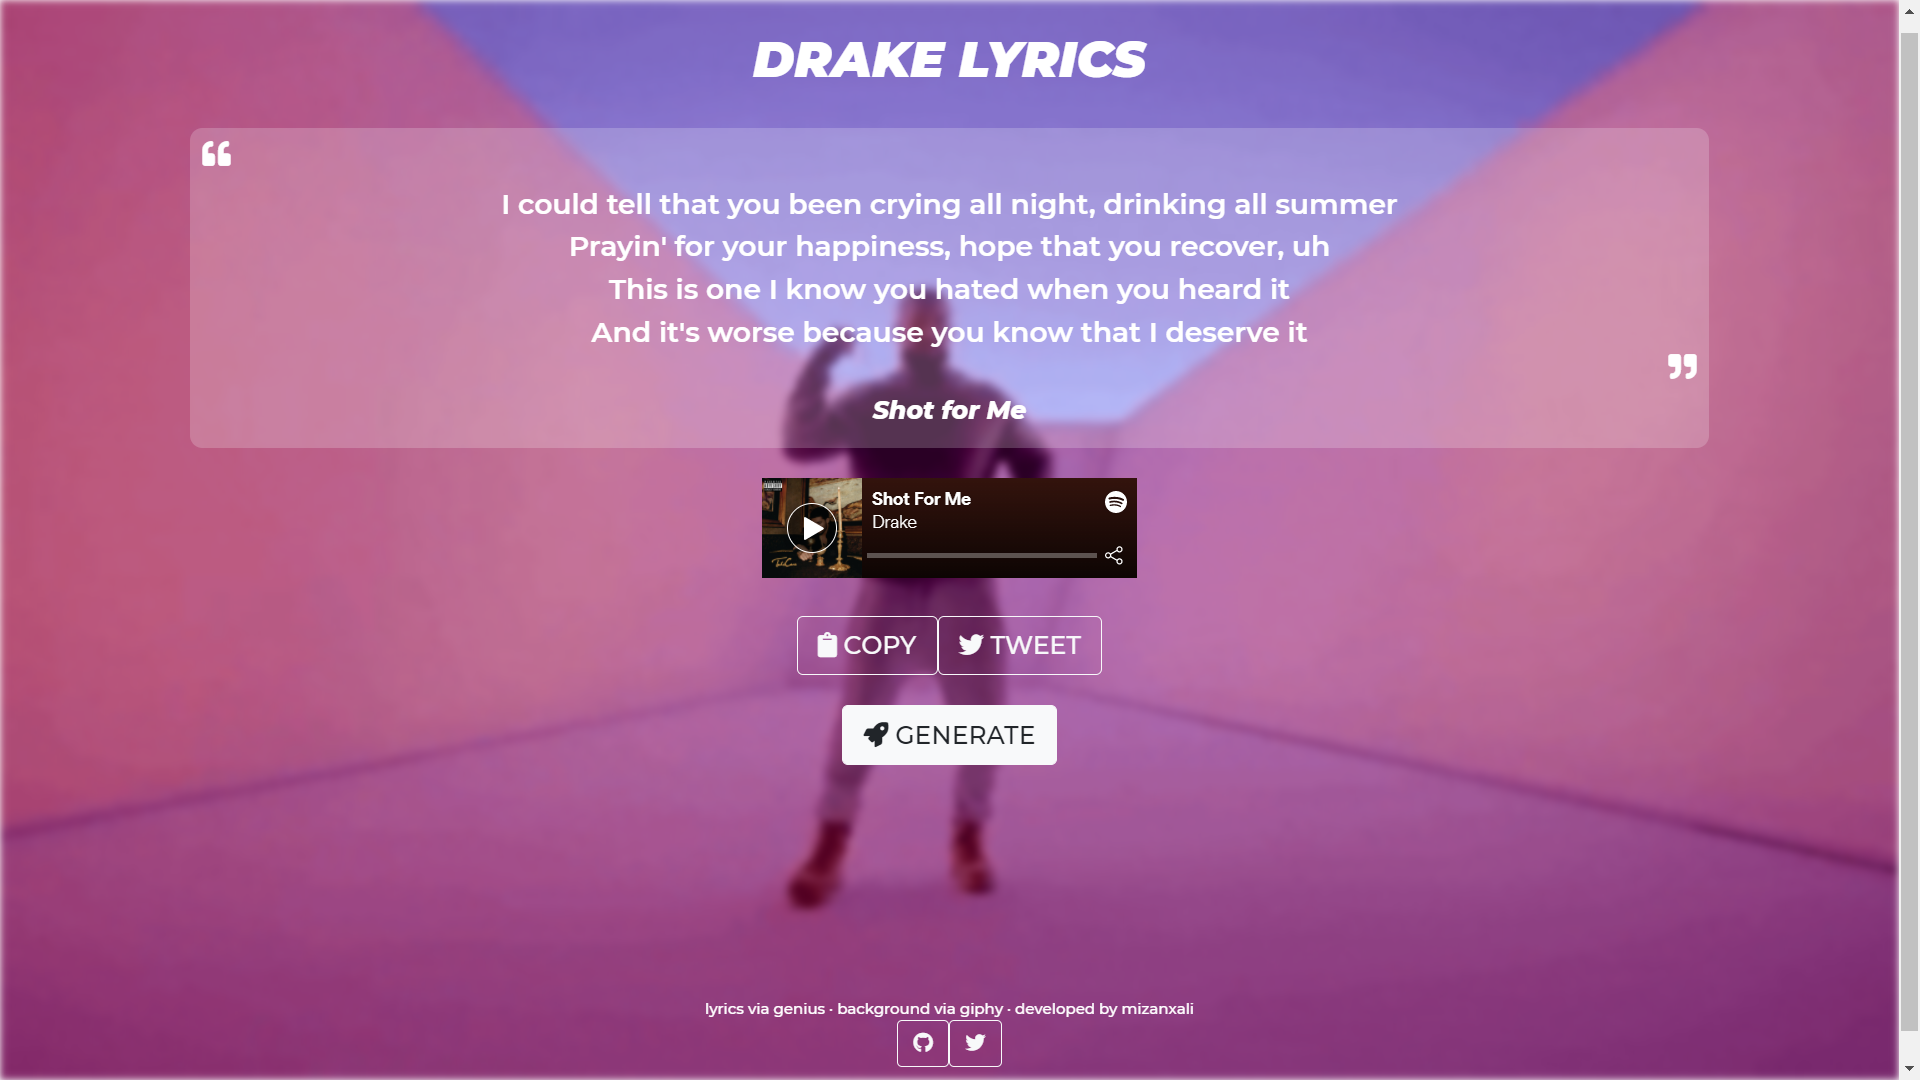Click the album cover thumbnail
The width and height of the screenshot is (1920, 1080).
(x=812, y=528)
